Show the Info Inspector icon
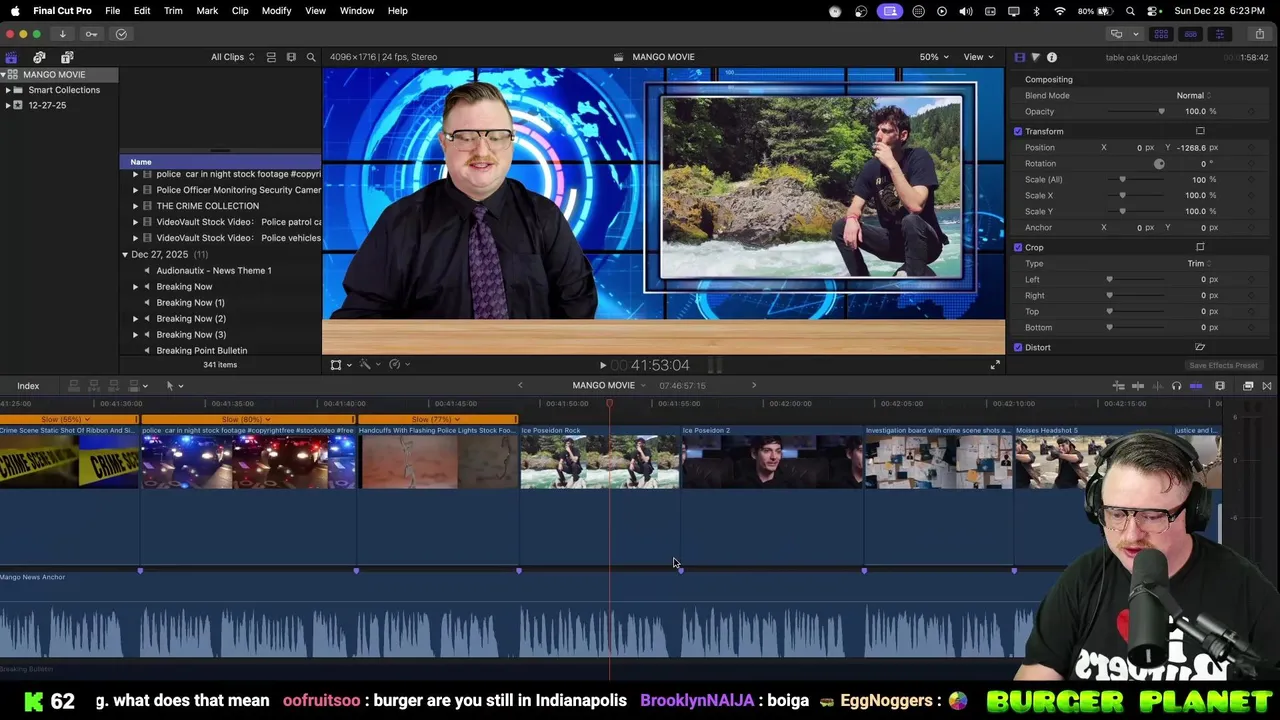Image resolution: width=1280 pixels, height=720 pixels. click(1052, 57)
